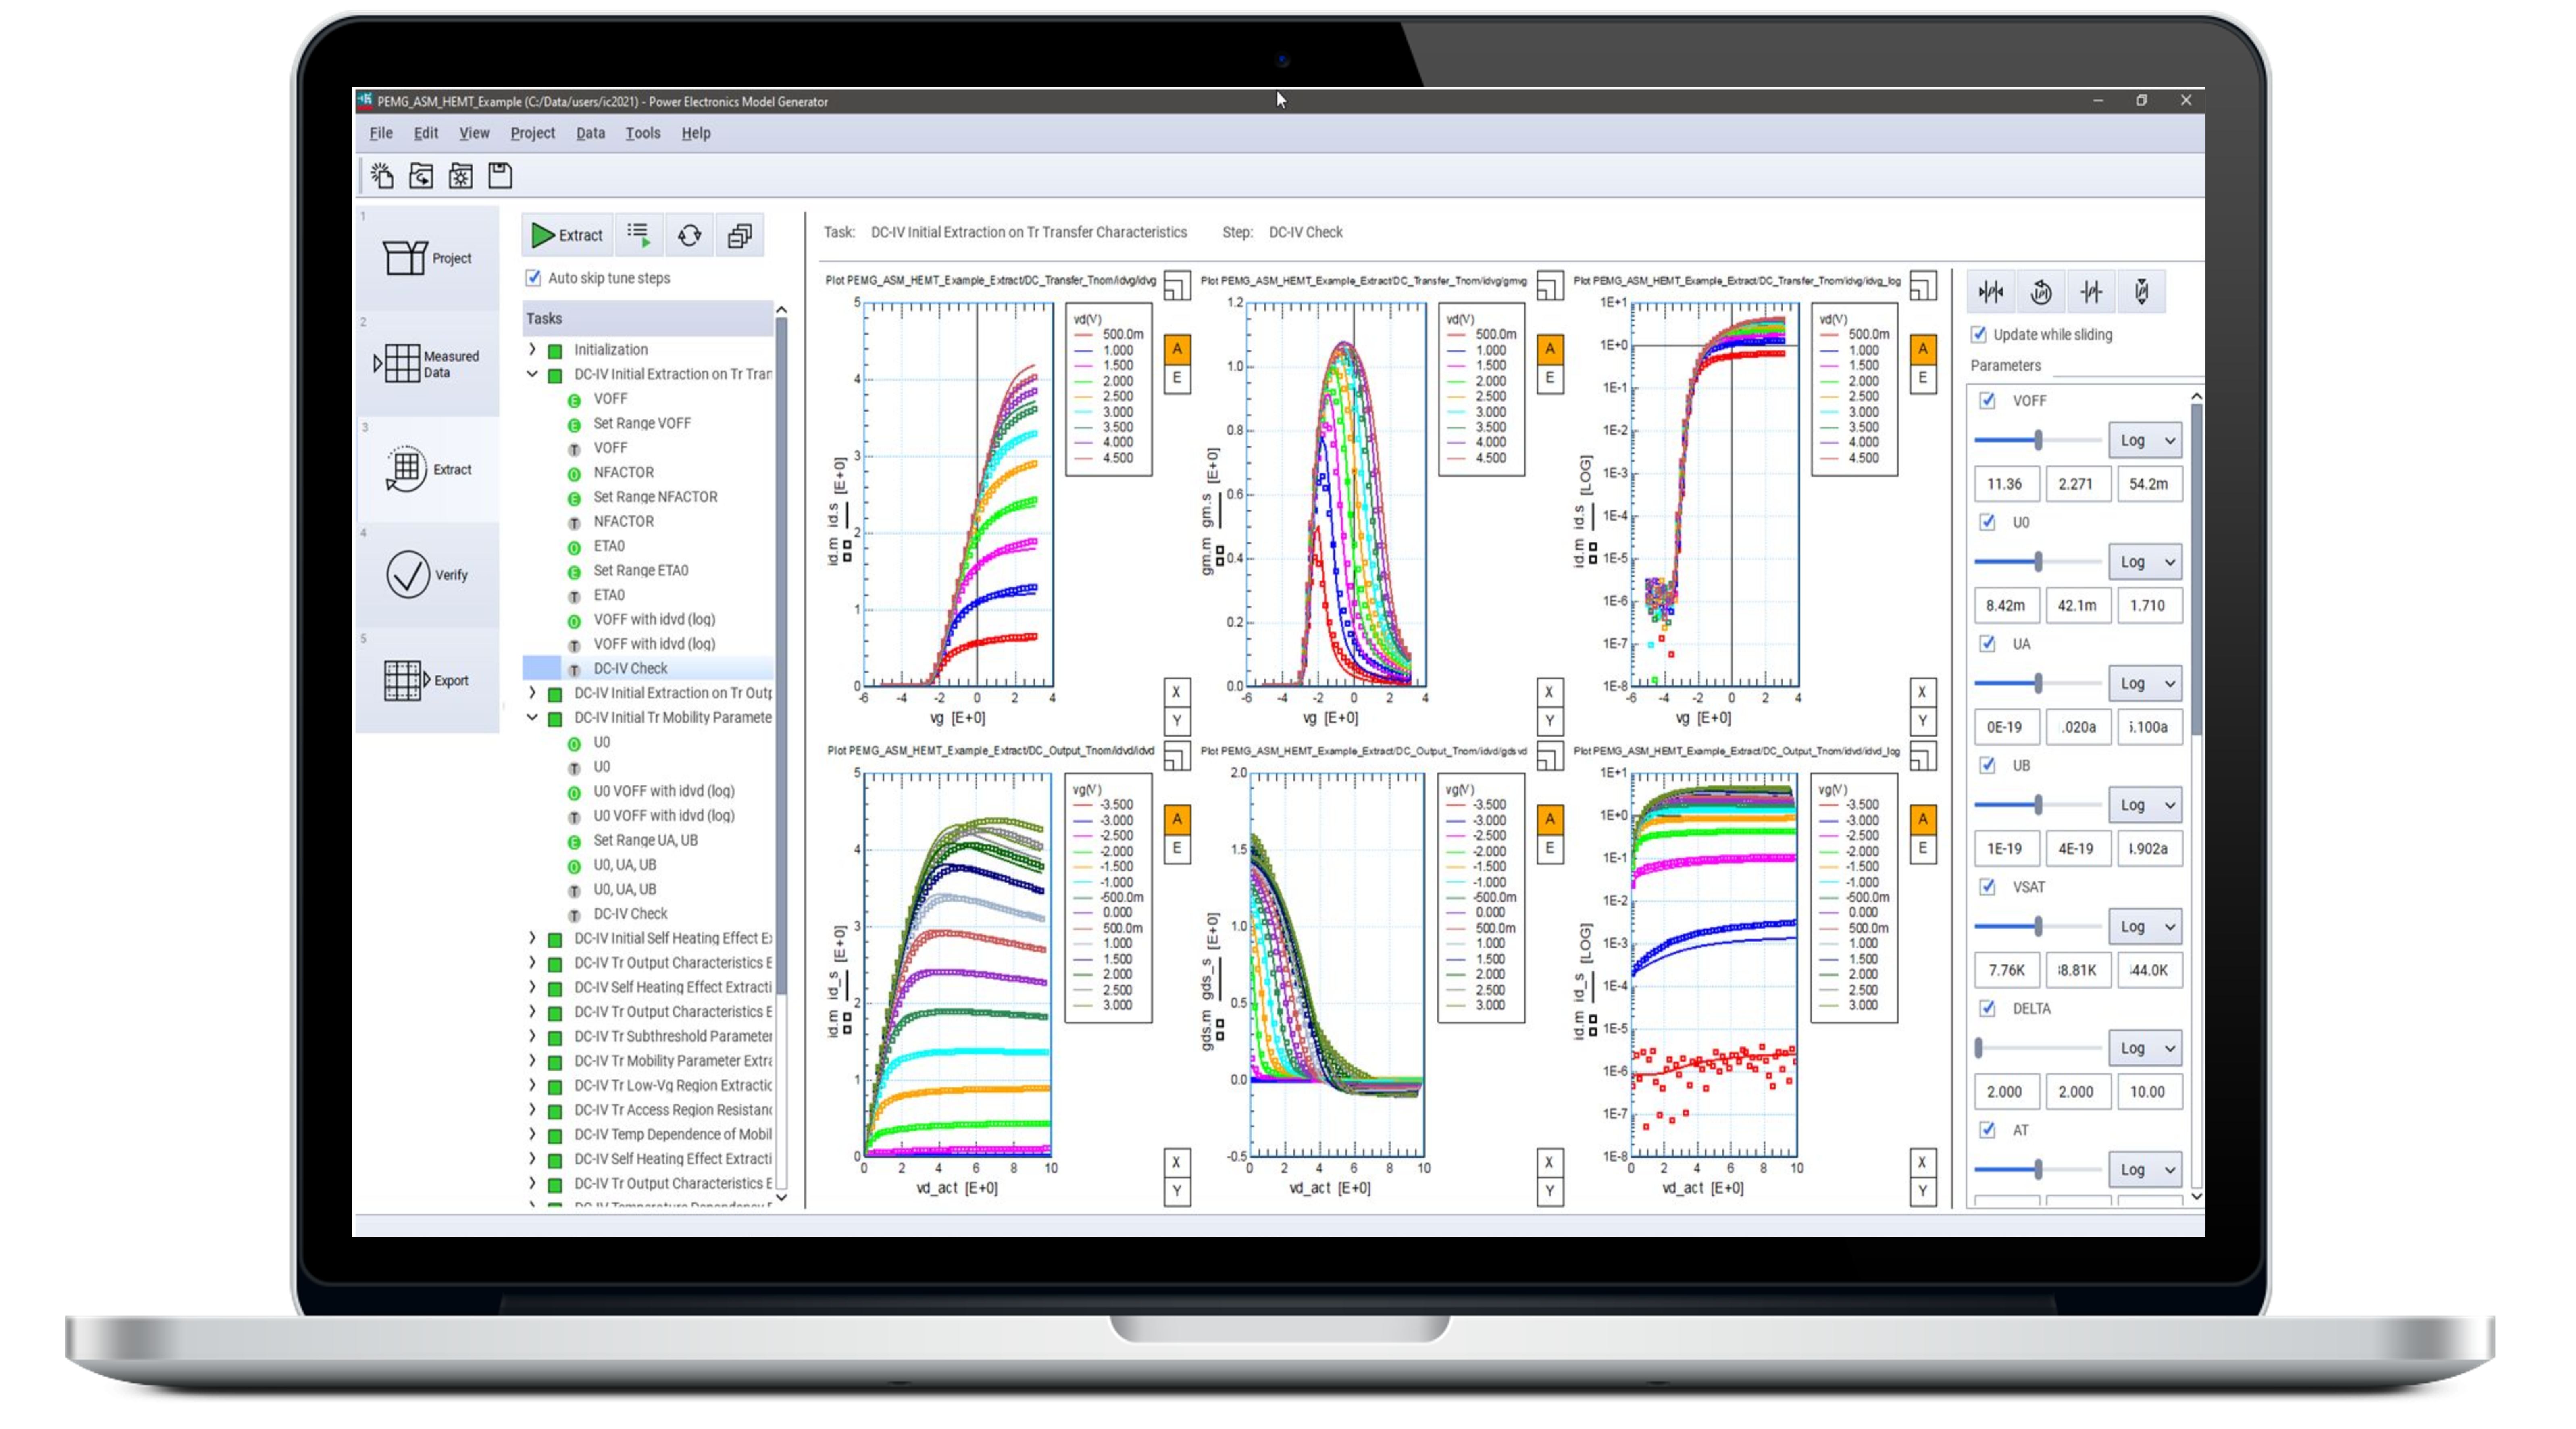Image resolution: width=2576 pixels, height=1429 pixels.
Task: Go to the Extract workflow step
Action: tap(428, 469)
